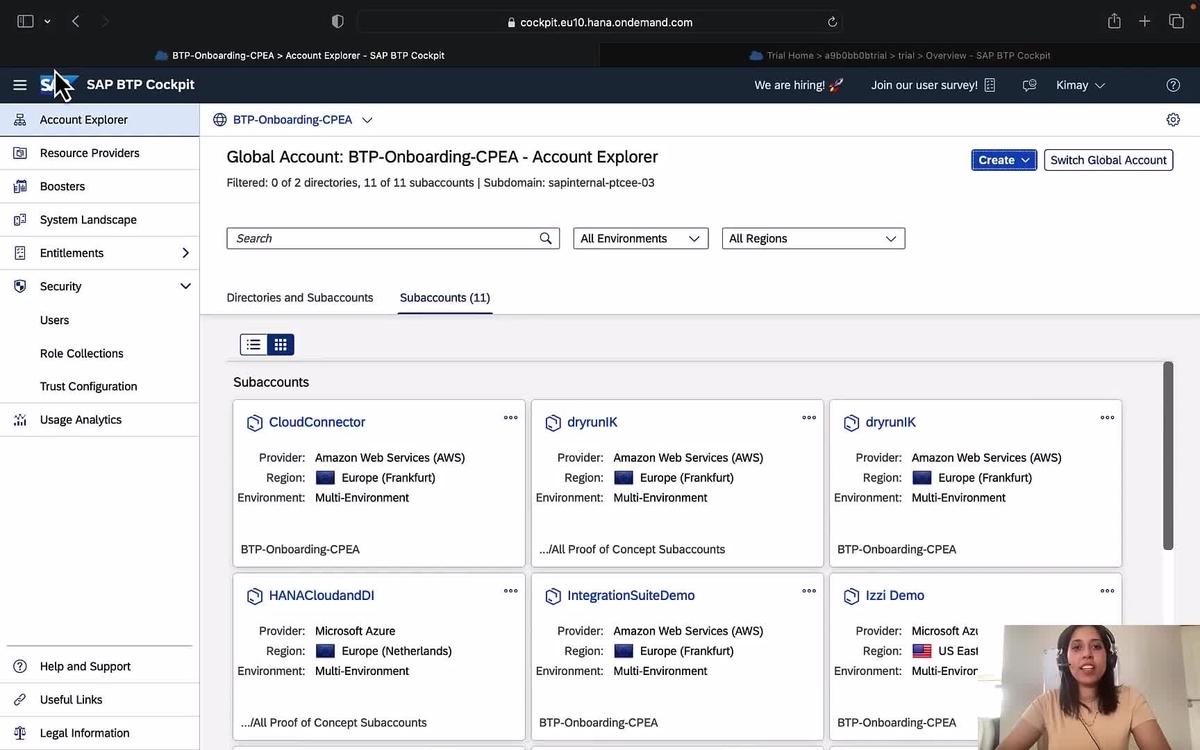Expand the Entitlements menu chevron
Viewport: 1200px width, 750px height.
tap(185, 253)
